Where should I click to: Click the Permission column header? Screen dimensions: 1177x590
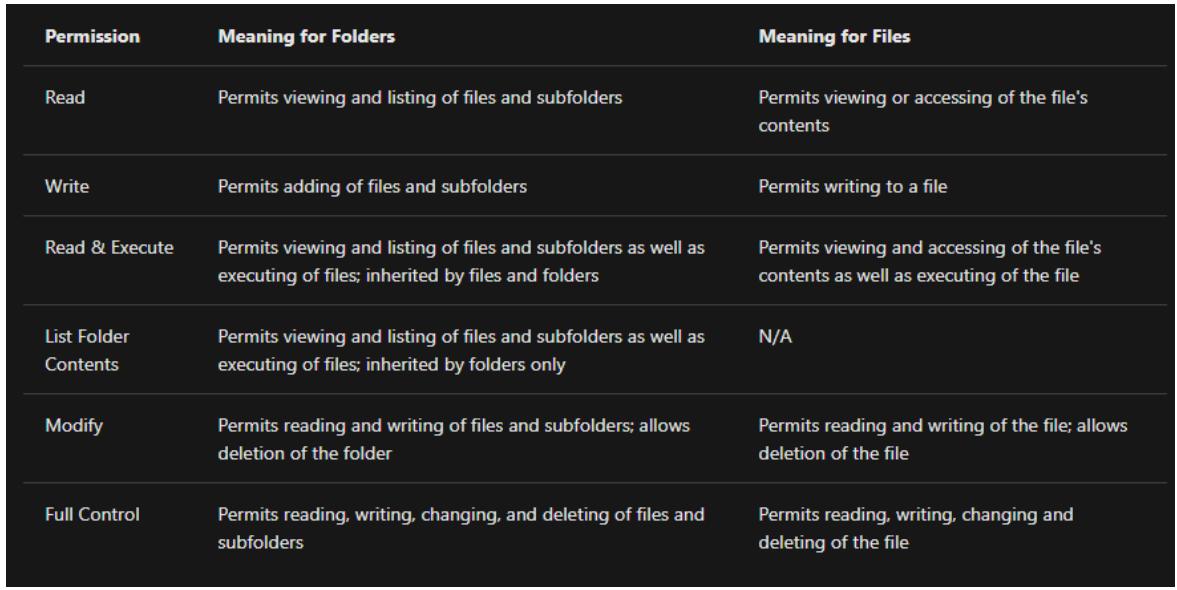click(92, 37)
